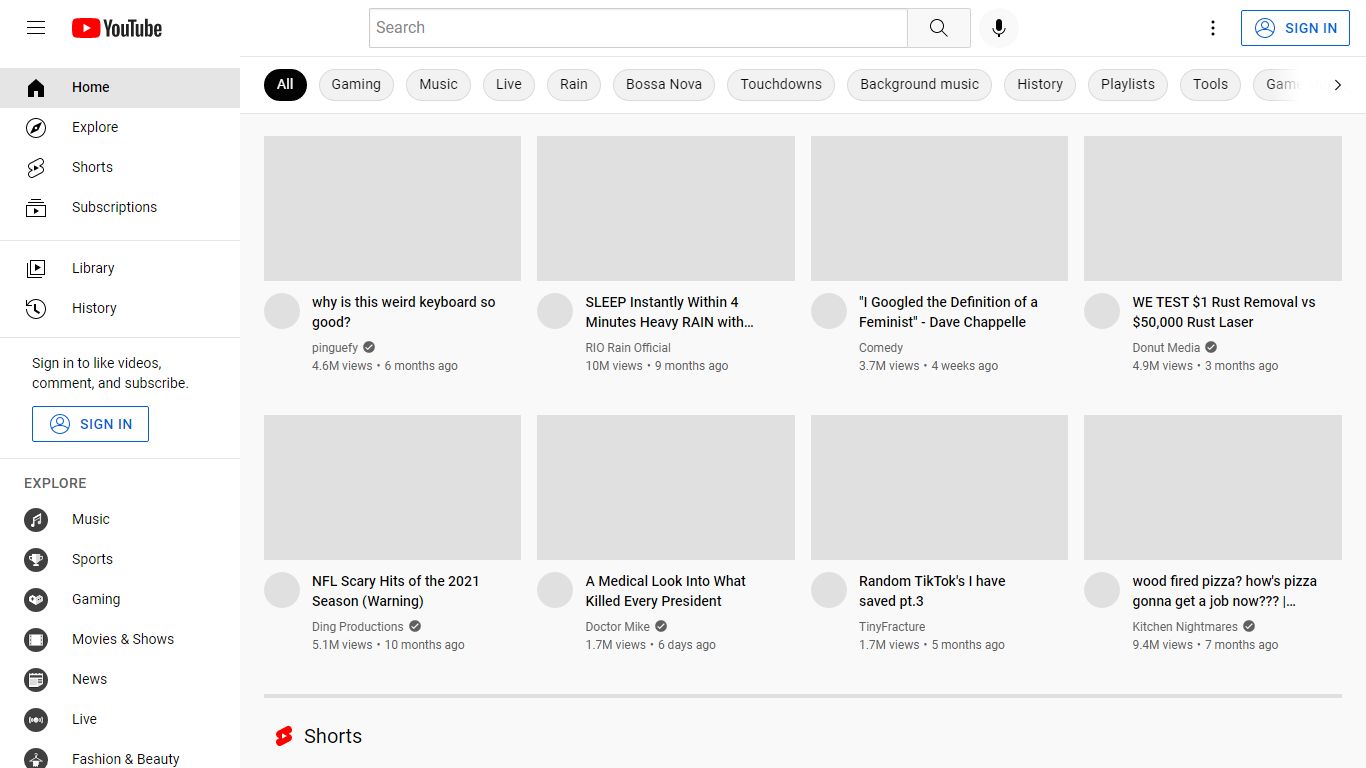This screenshot has height=768, width=1366.
Task: Click the Doctor Mike channel name
Action: tap(618, 627)
